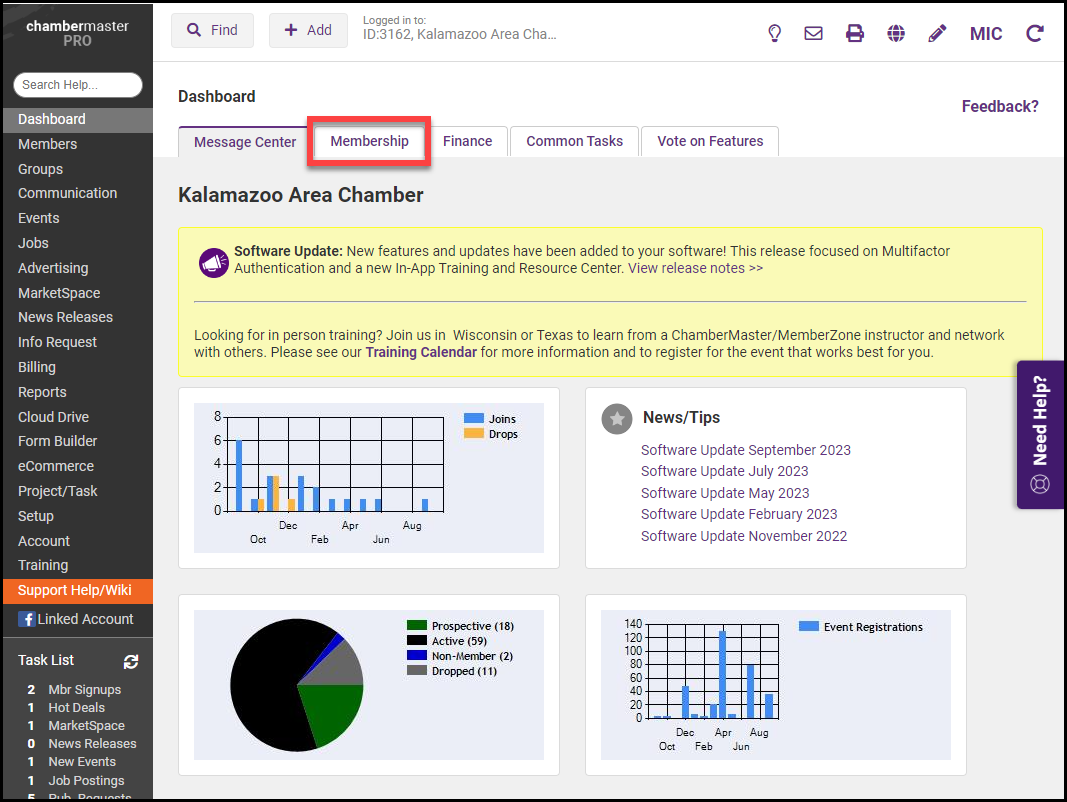Image resolution: width=1067 pixels, height=802 pixels.
Task: Click the Joins legend color swatch
Action: point(473,419)
